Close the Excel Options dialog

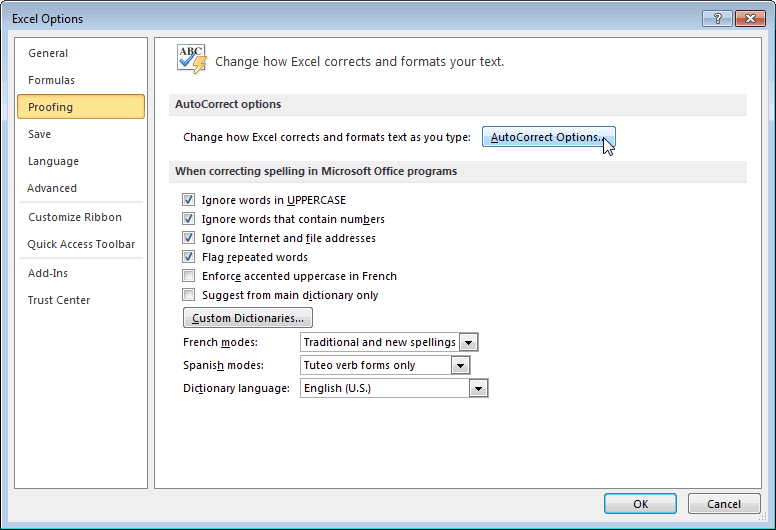[x=749, y=18]
